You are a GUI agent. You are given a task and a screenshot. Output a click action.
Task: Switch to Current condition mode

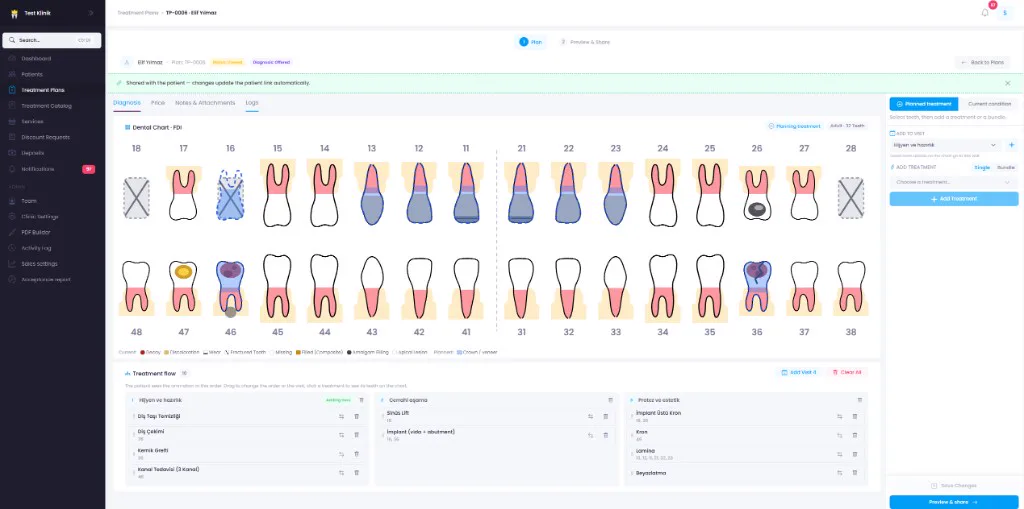tap(989, 104)
